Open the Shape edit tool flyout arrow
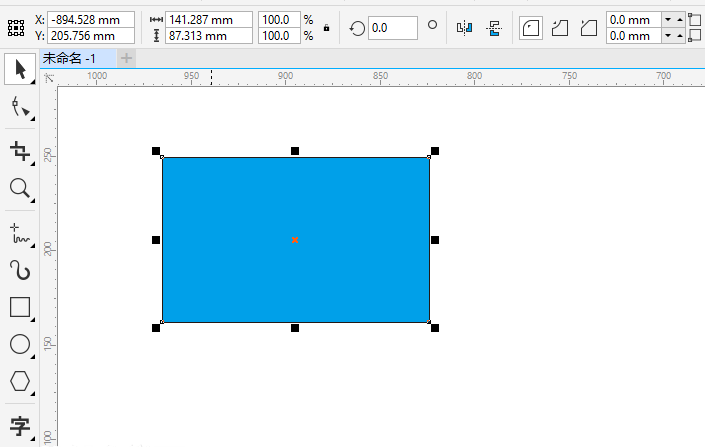 point(32,119)
